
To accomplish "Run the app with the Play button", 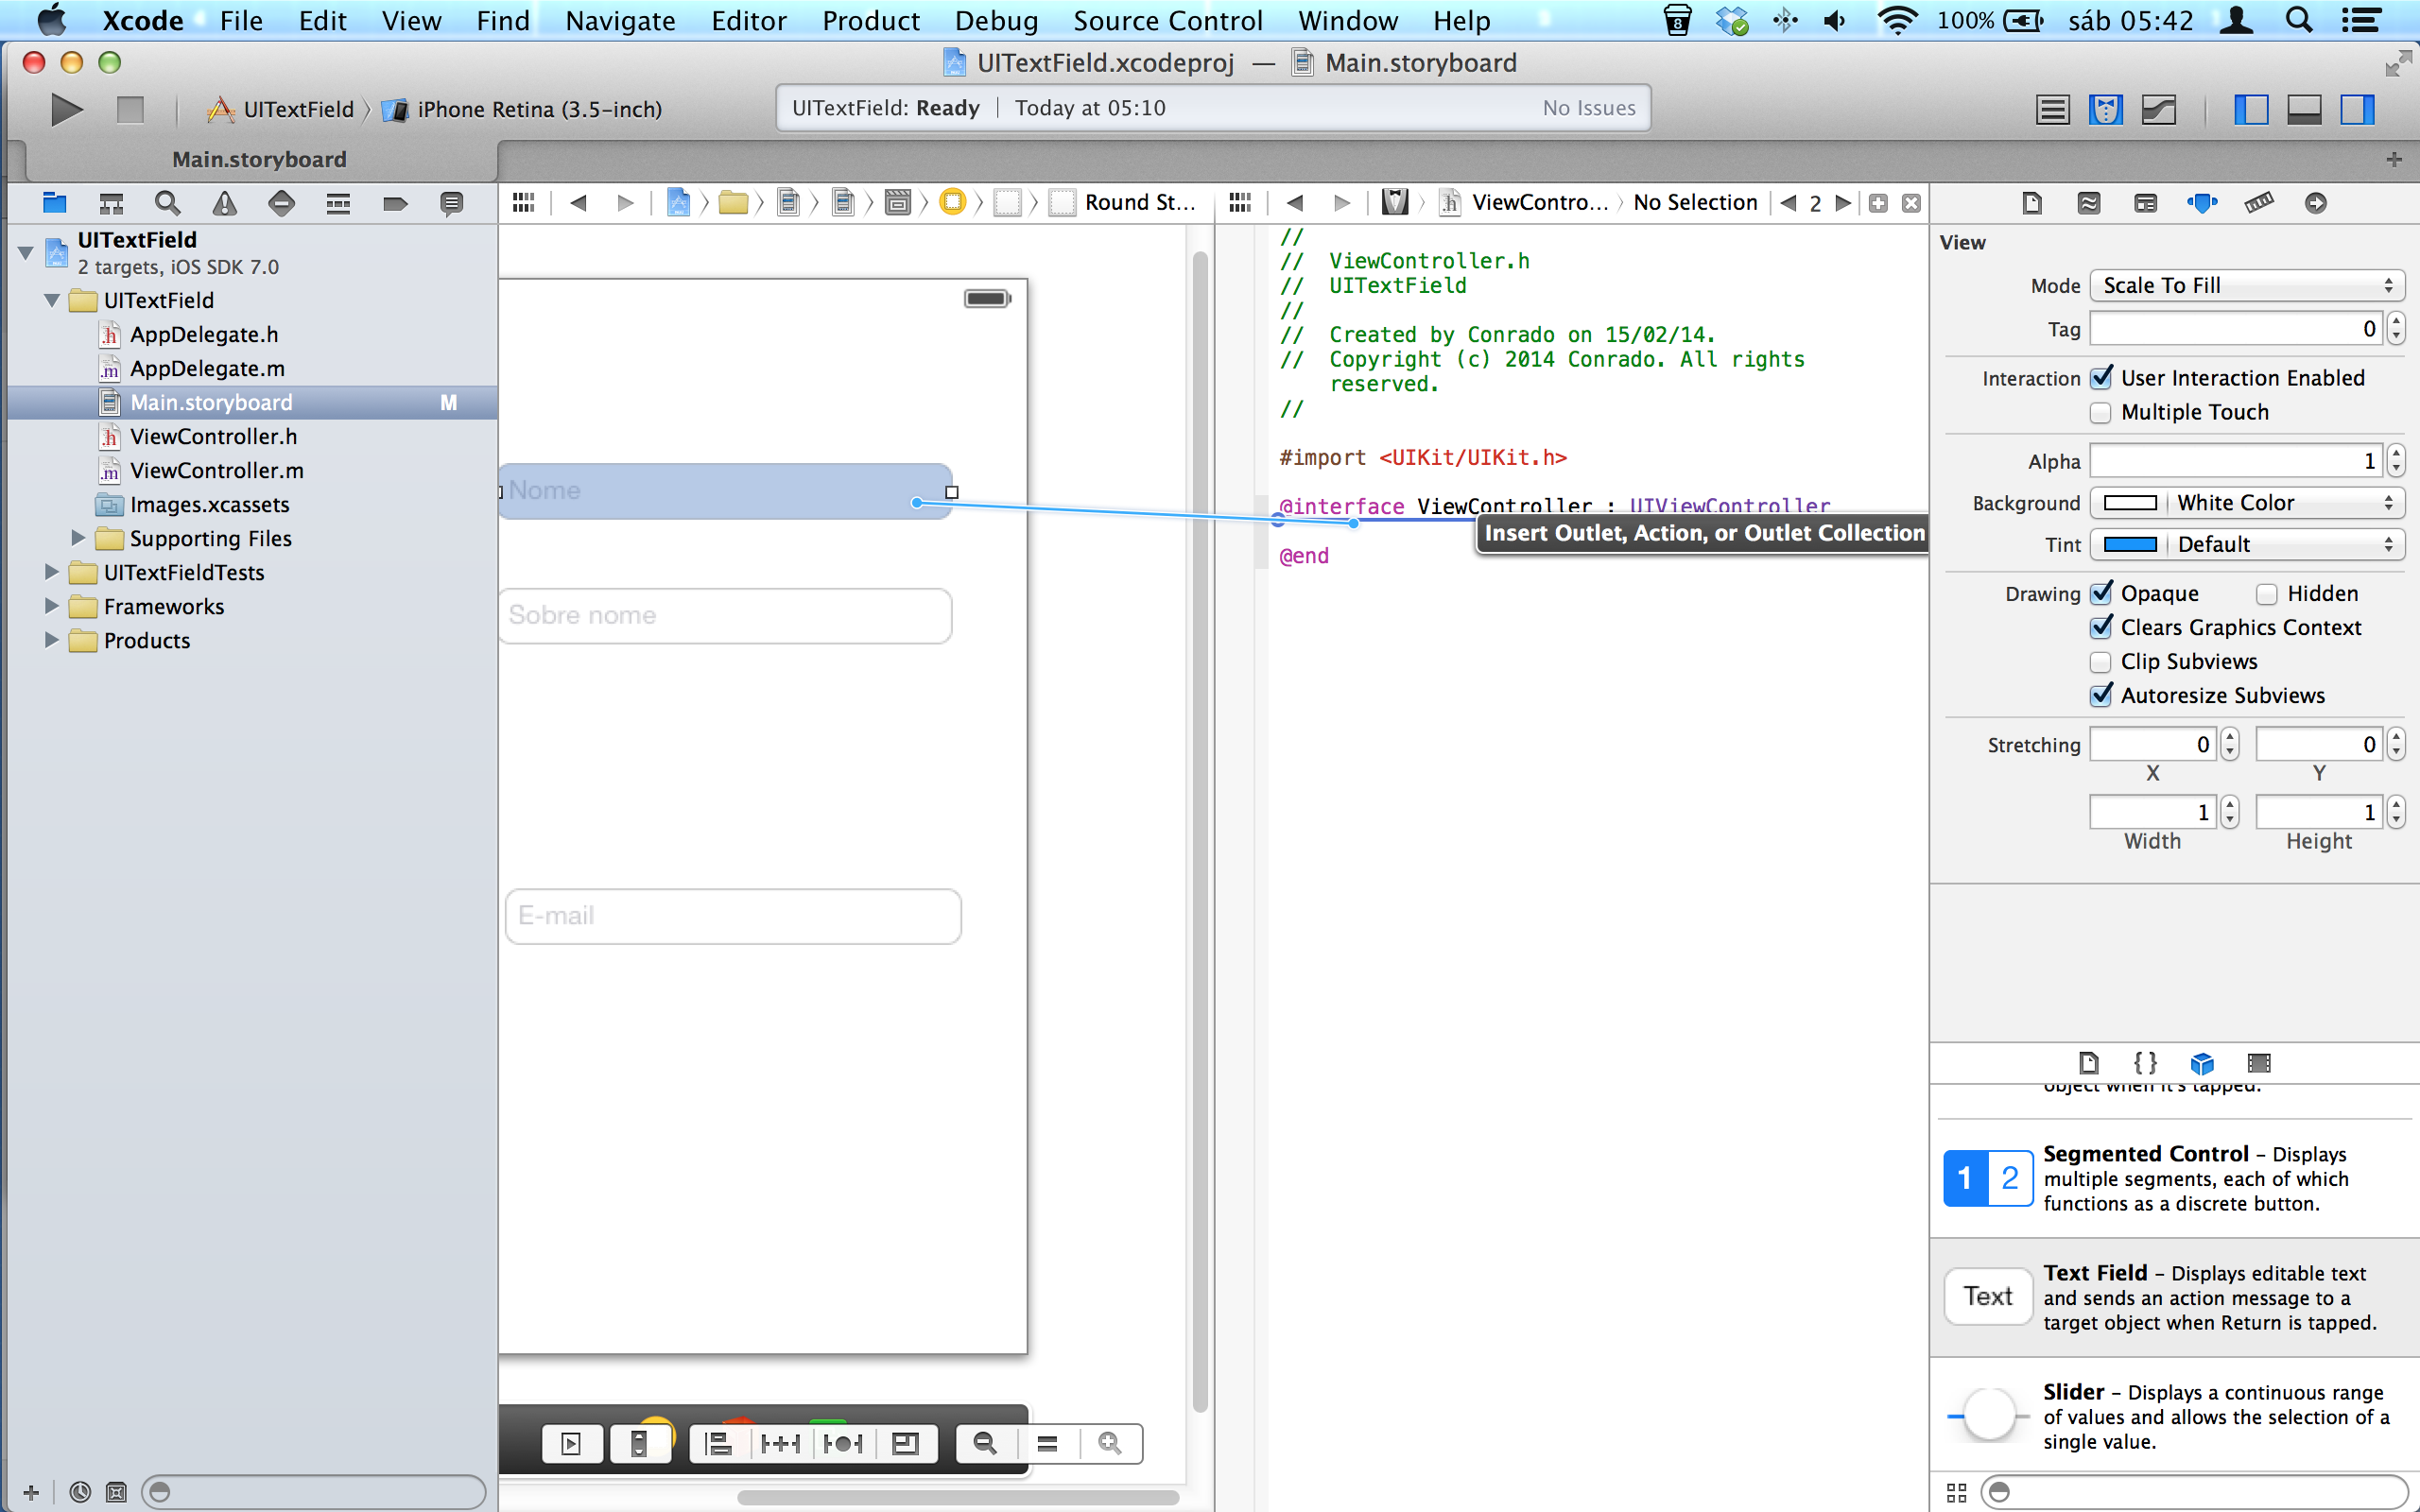I will [66, 109].
